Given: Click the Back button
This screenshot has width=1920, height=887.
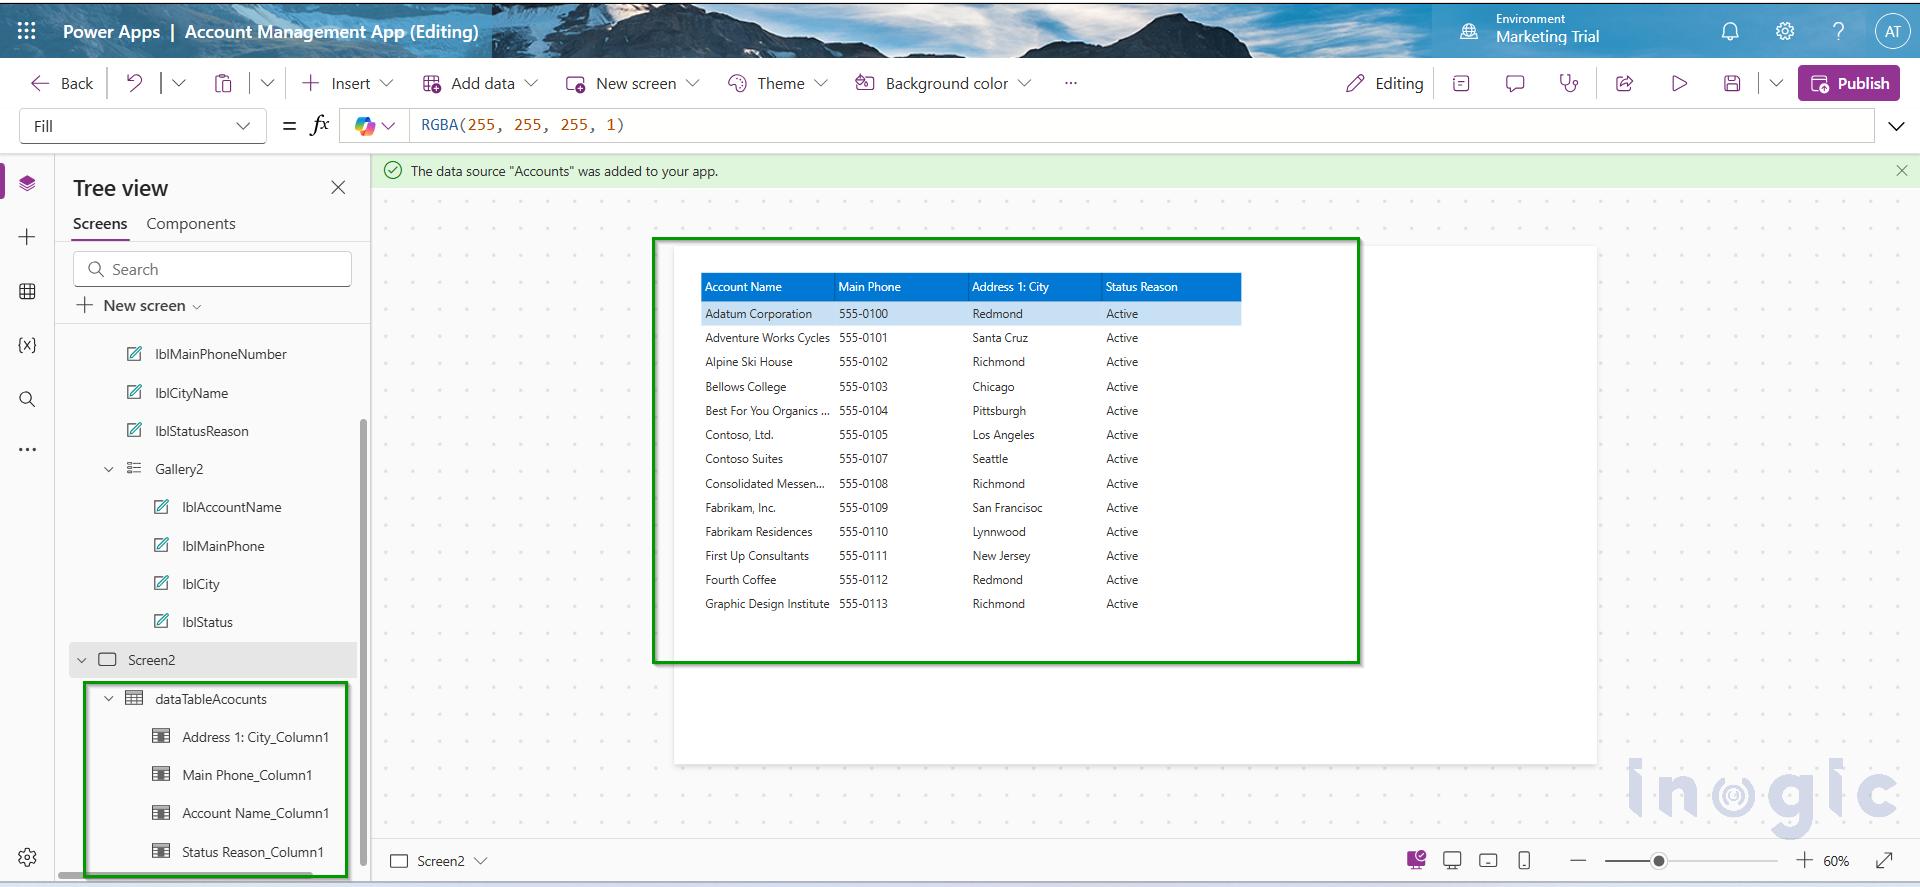Looking at the screenshot, I should coord(62,83).
